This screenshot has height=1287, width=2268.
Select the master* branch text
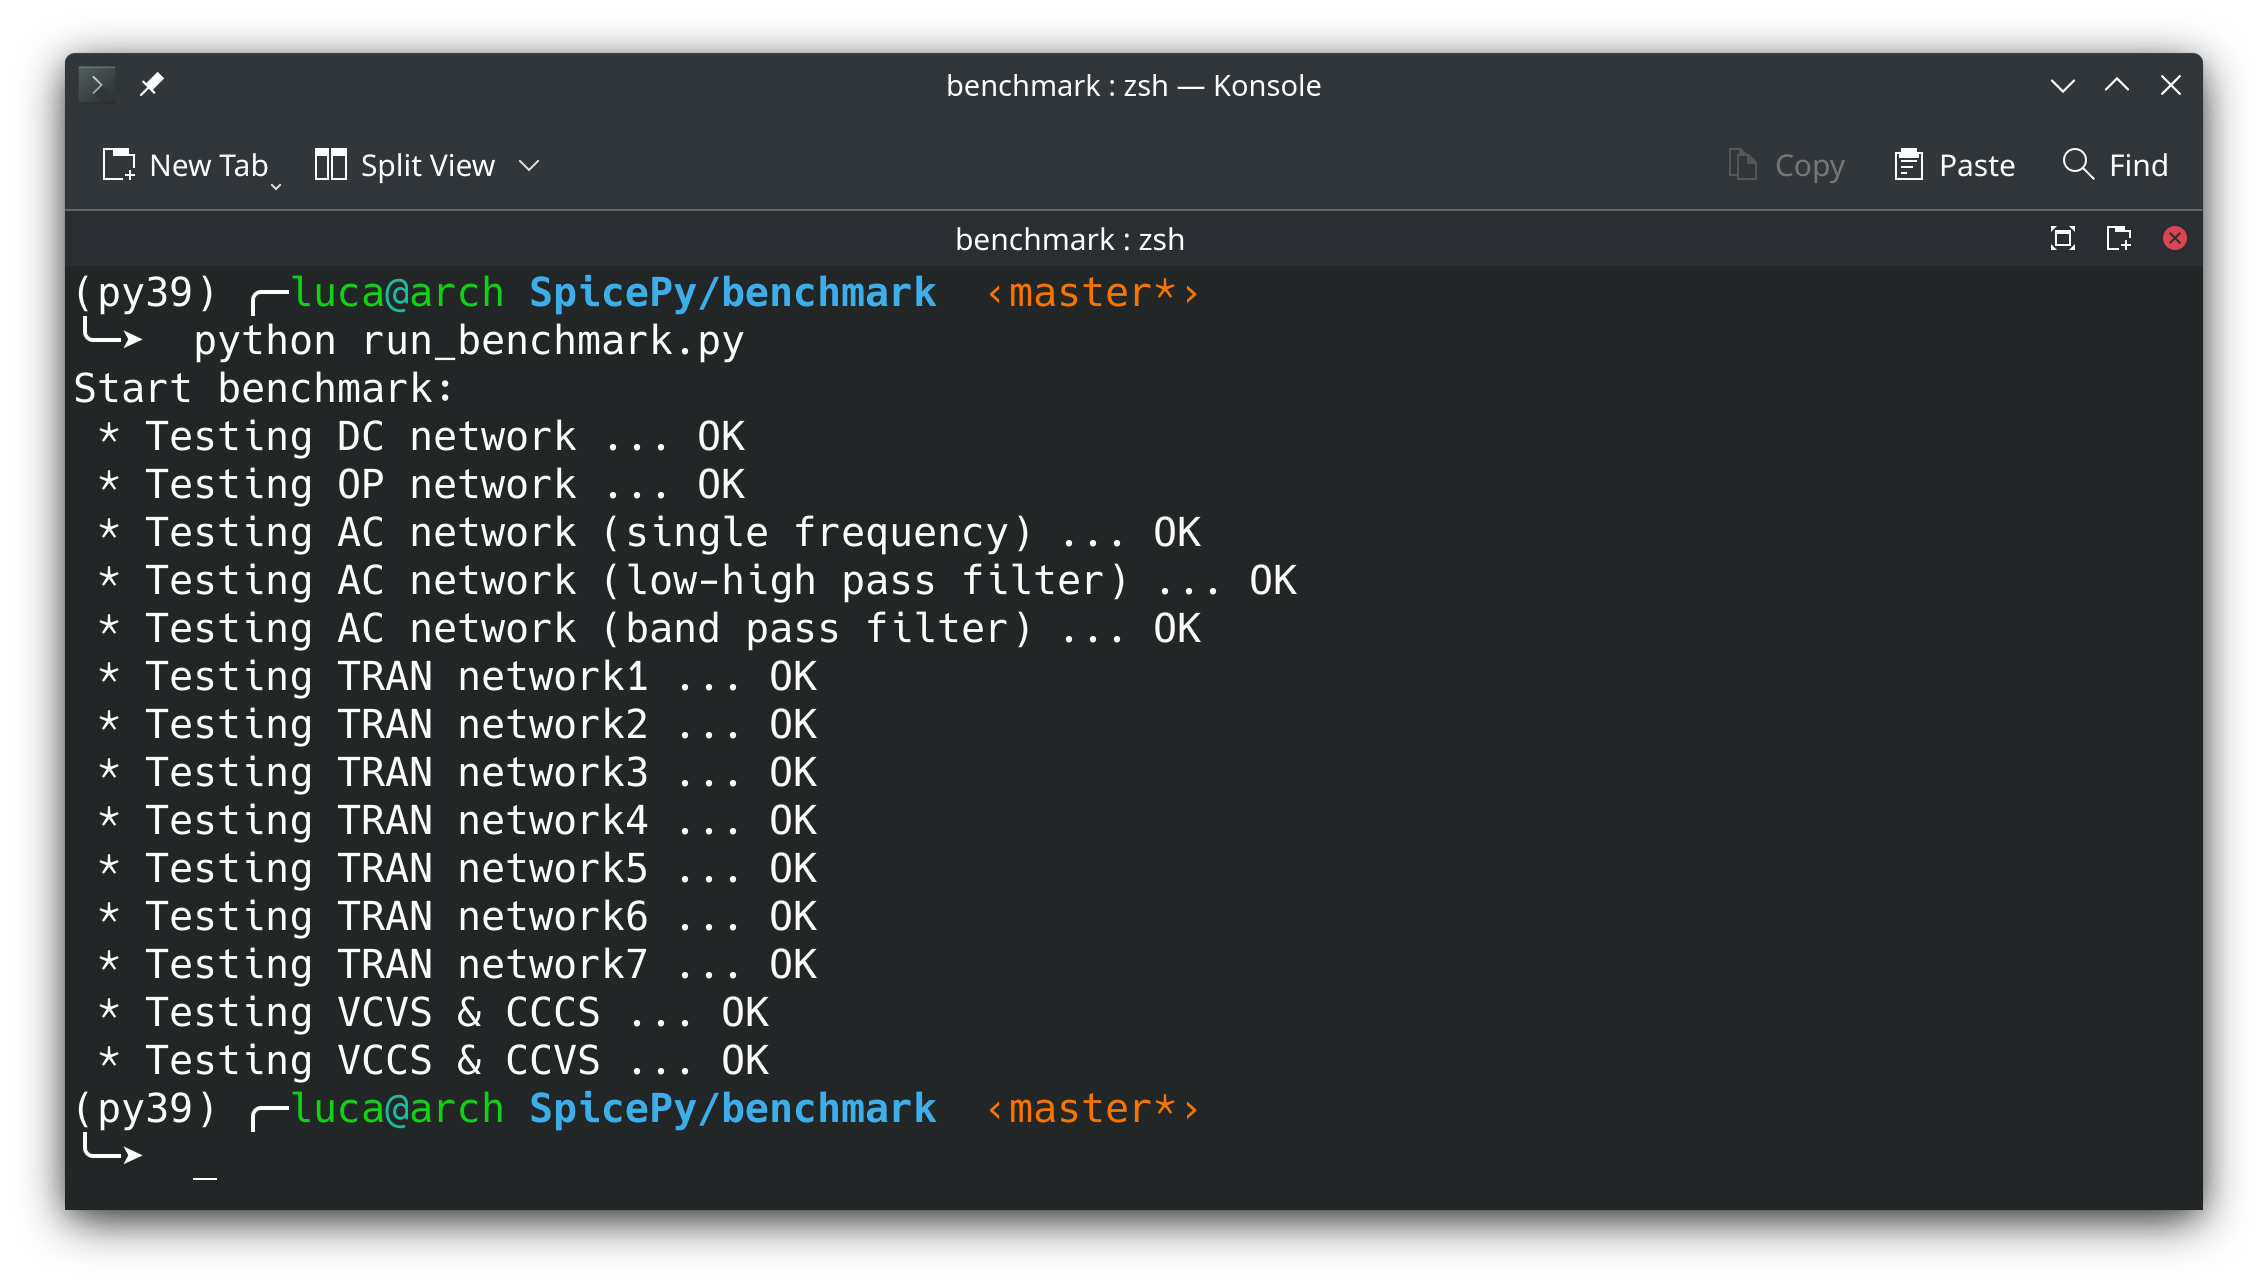tap(1092, 291)
